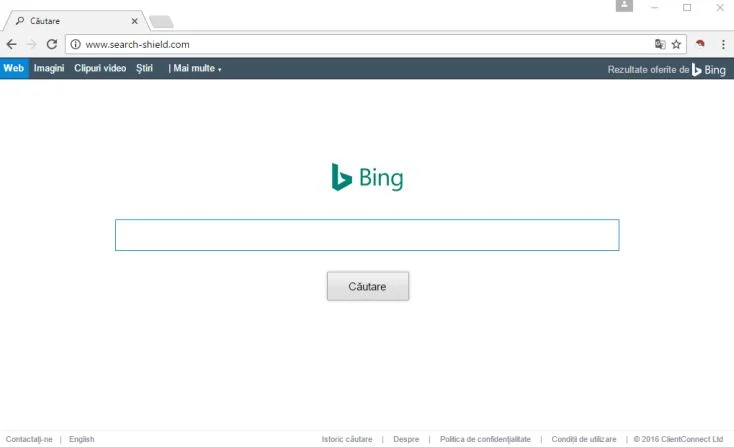
Task: Close the Căutare tab
Action: tap(134, 21)
